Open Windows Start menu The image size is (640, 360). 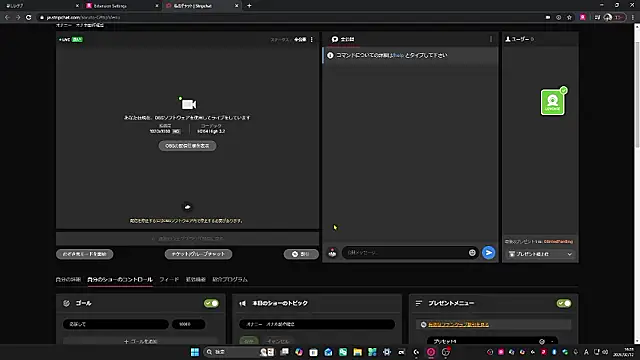(x=195, y=352)
